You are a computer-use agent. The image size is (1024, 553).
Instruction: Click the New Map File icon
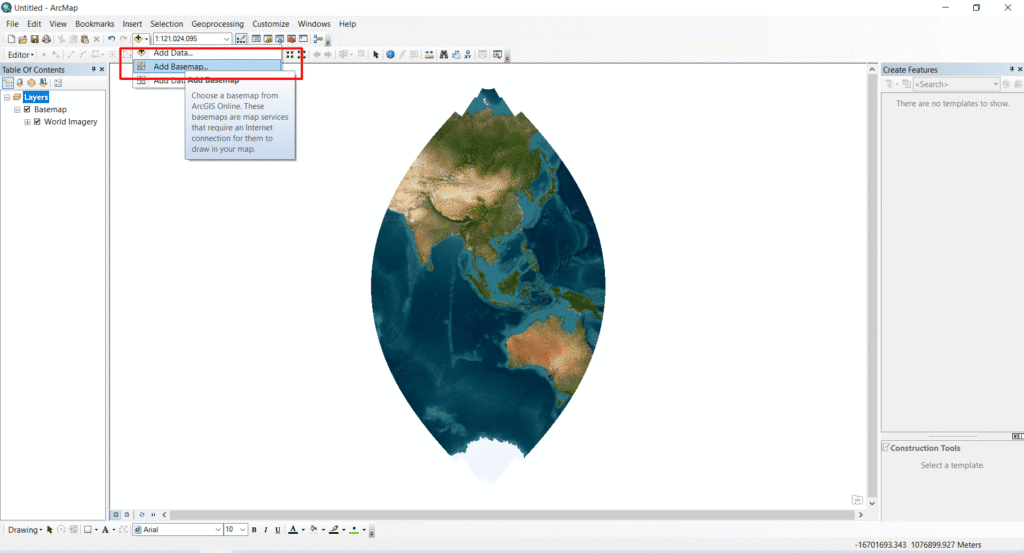tap(11, 39)
